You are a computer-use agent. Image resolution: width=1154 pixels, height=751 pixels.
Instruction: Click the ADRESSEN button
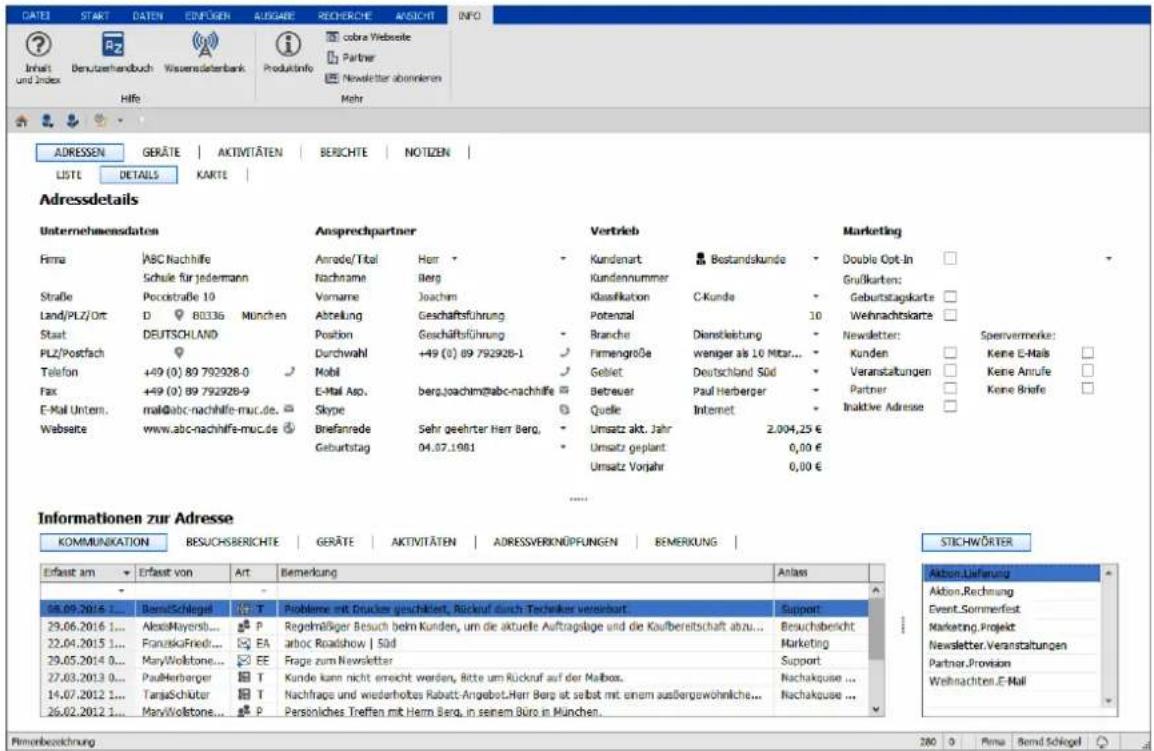[79, 152]
